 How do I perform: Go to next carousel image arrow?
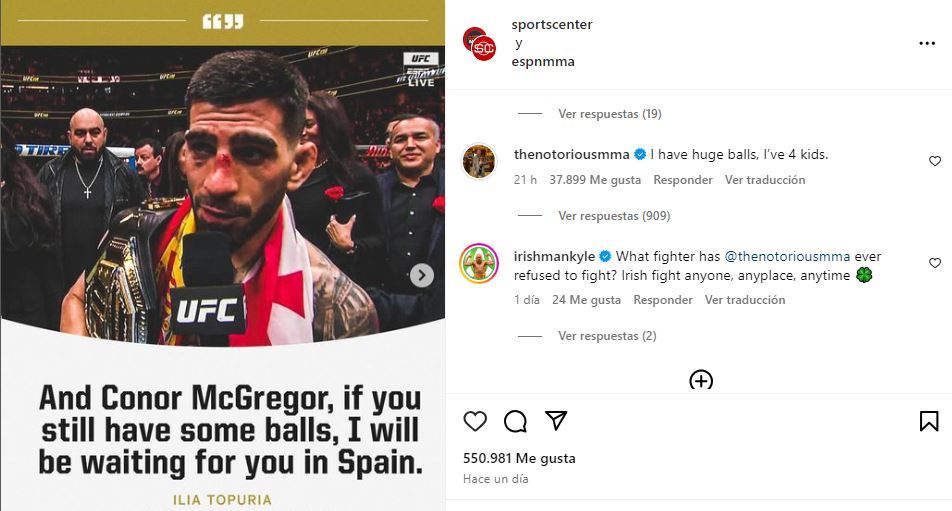click(421, 276)
